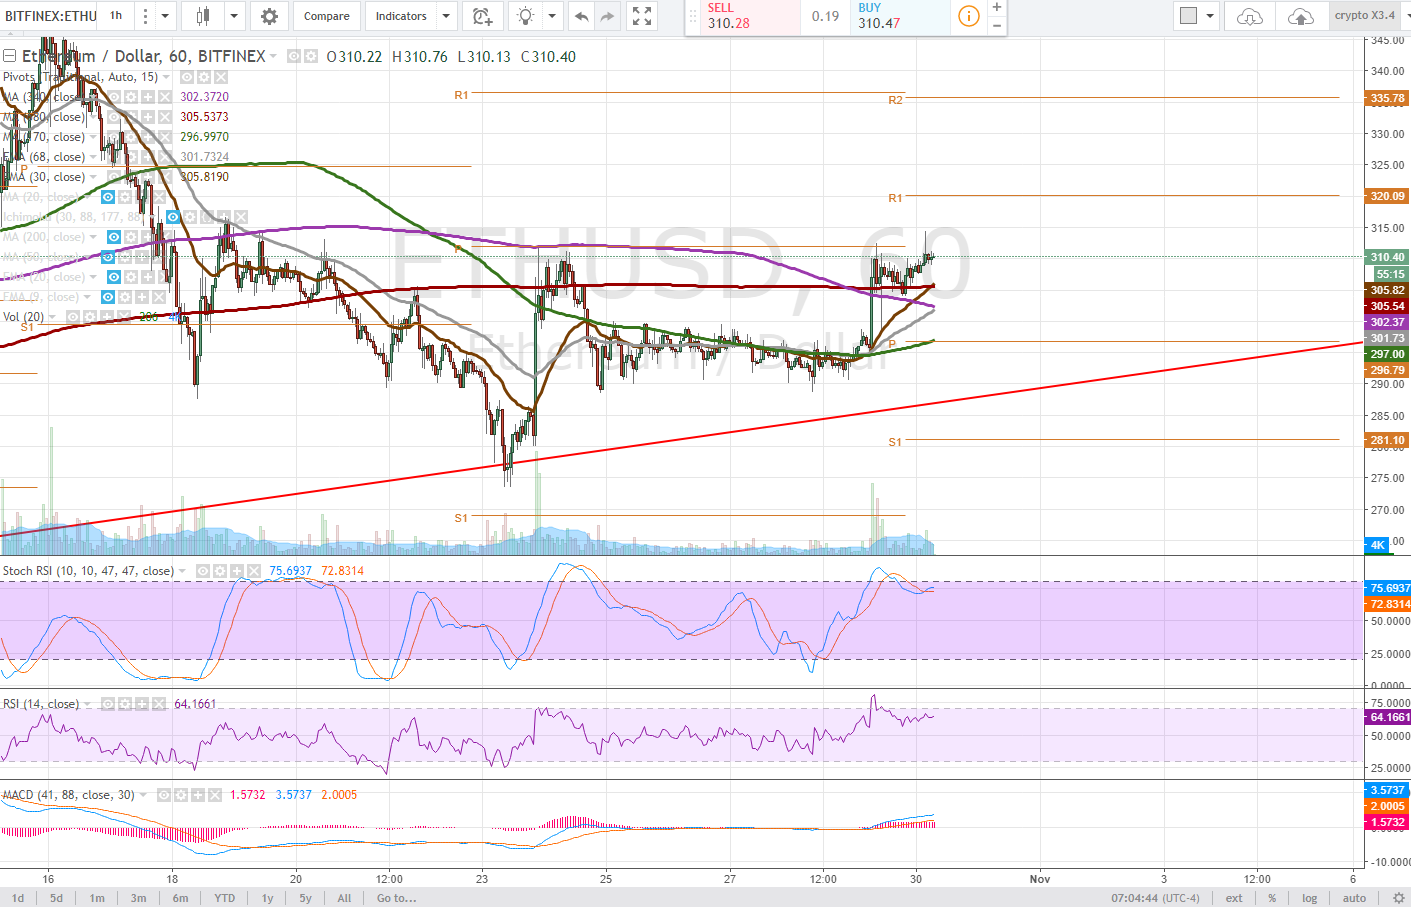Open settings for the EMA 9 indicator
Viewport: 1411px width, 907px height.
[124, 297]
